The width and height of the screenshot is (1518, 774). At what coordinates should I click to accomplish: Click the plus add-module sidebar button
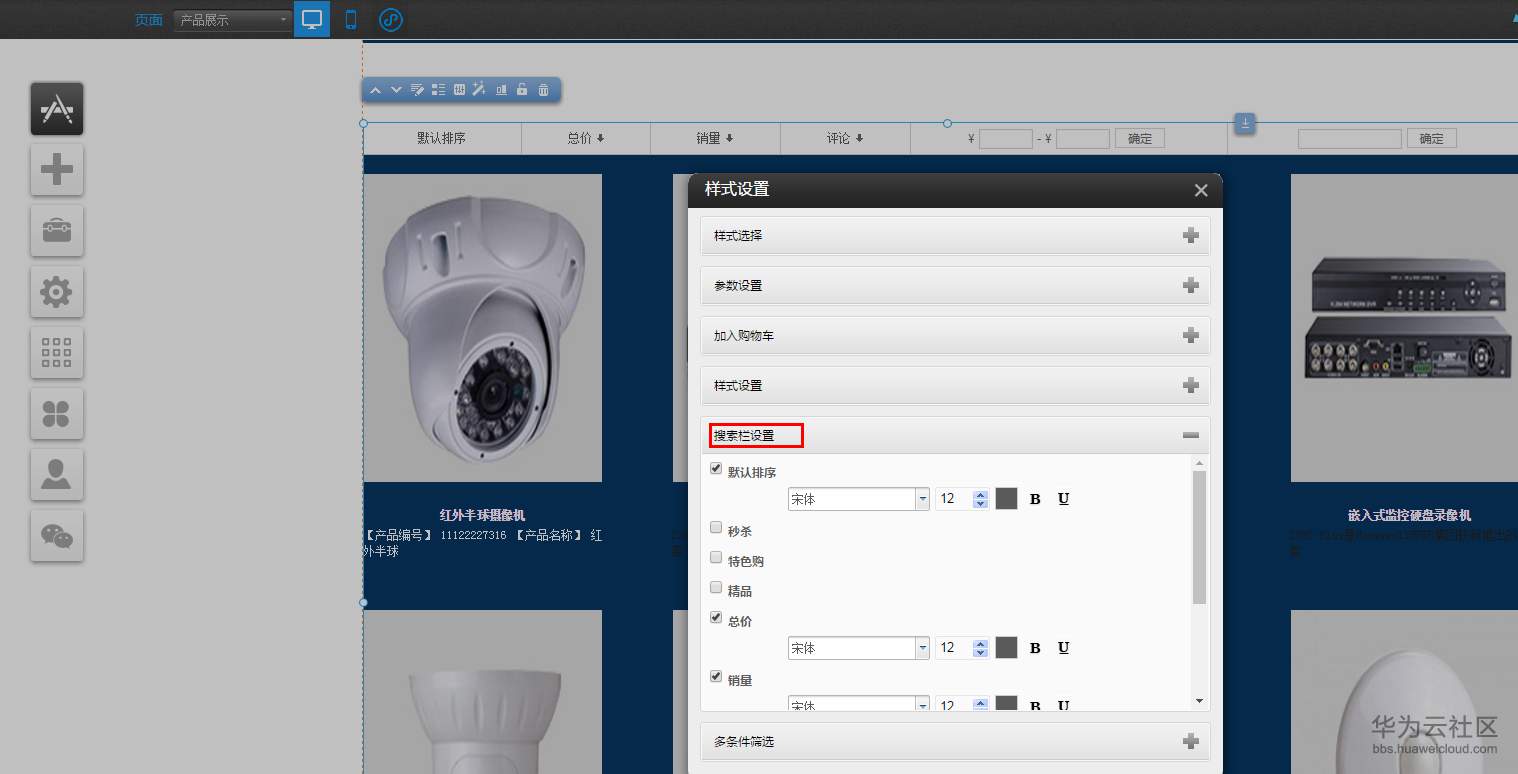[57, 170]
